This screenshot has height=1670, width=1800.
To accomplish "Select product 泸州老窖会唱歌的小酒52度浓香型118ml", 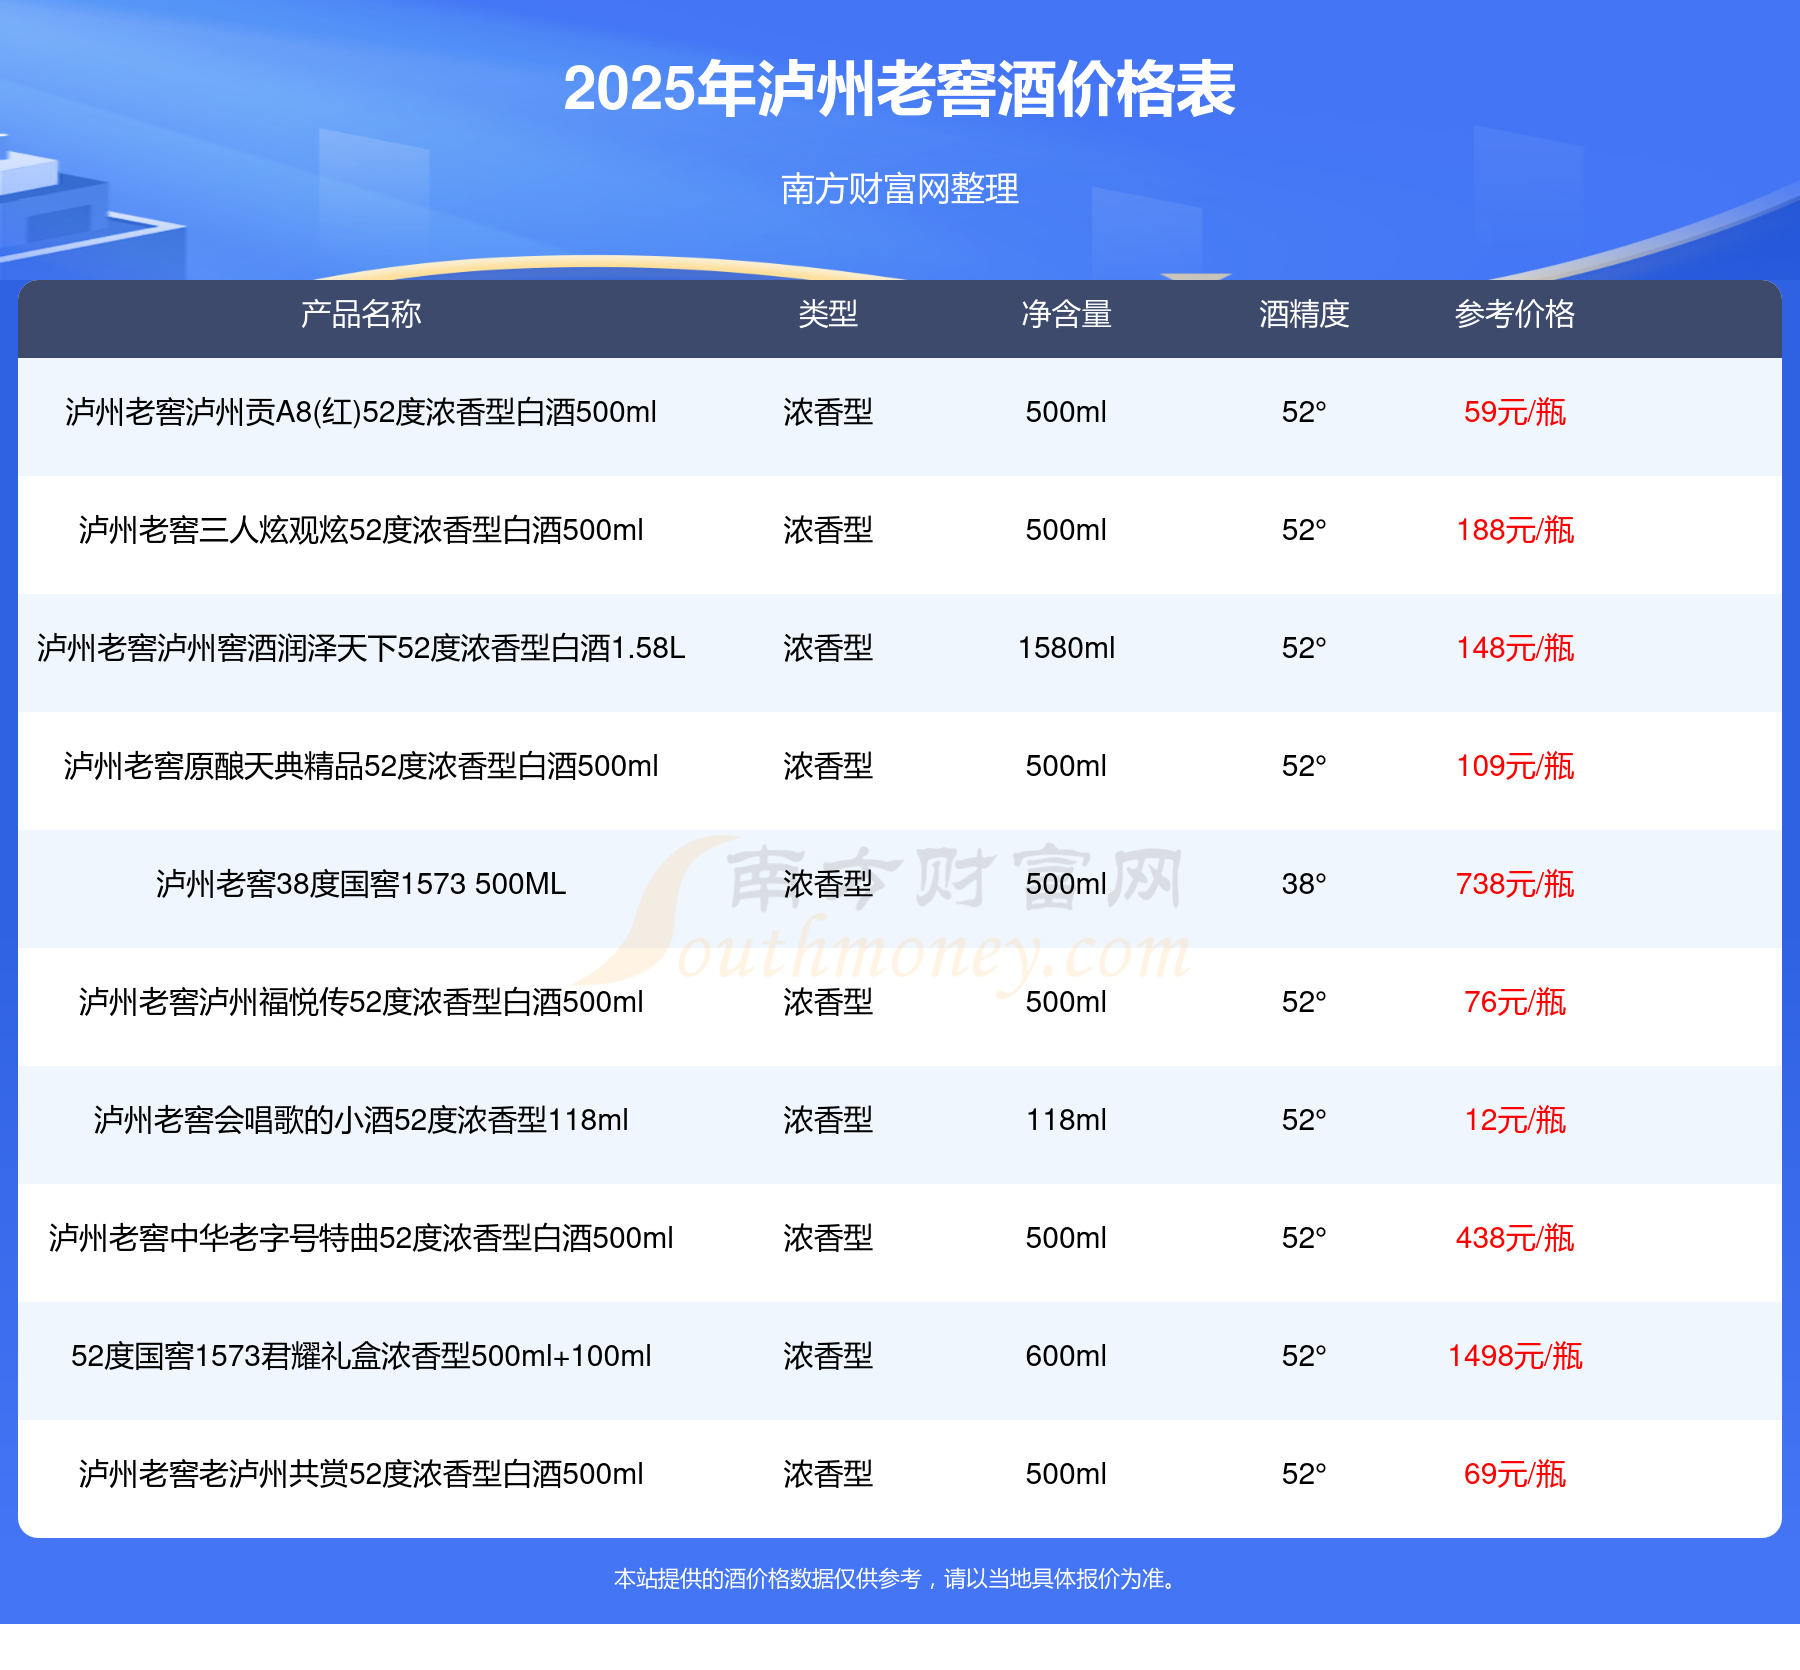I will 361,1120.
